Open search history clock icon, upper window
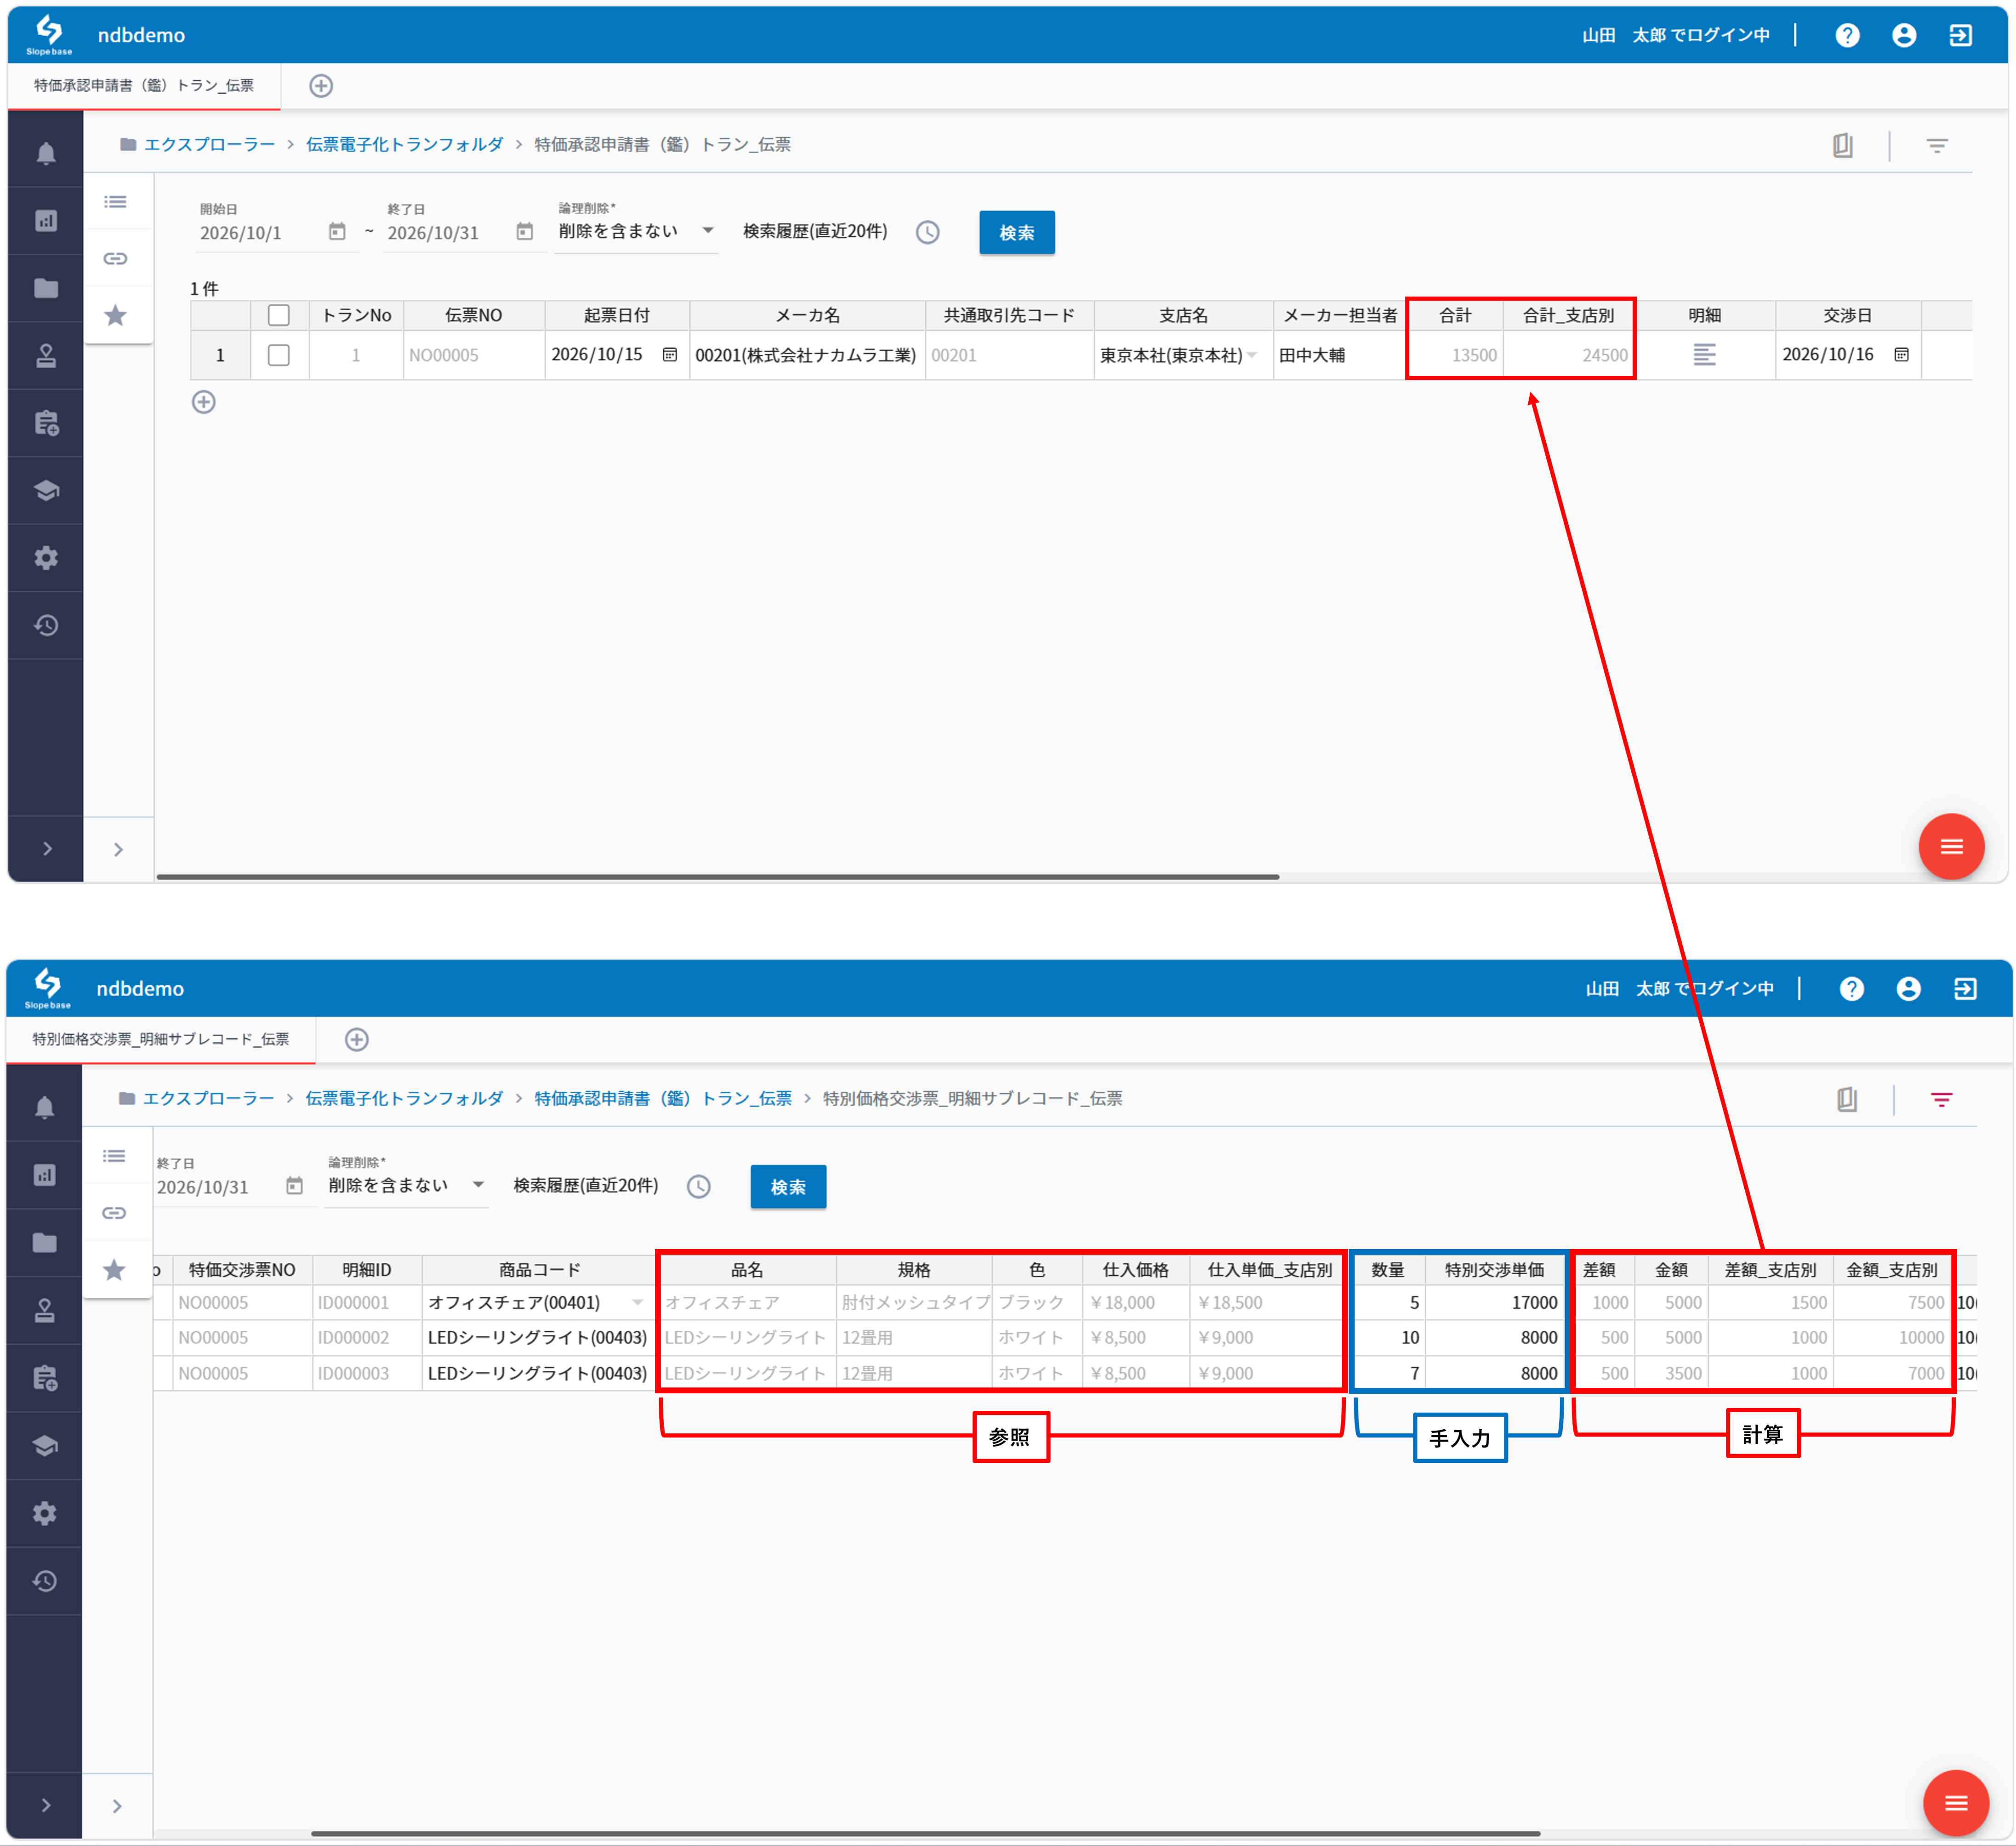 (928, 232)
